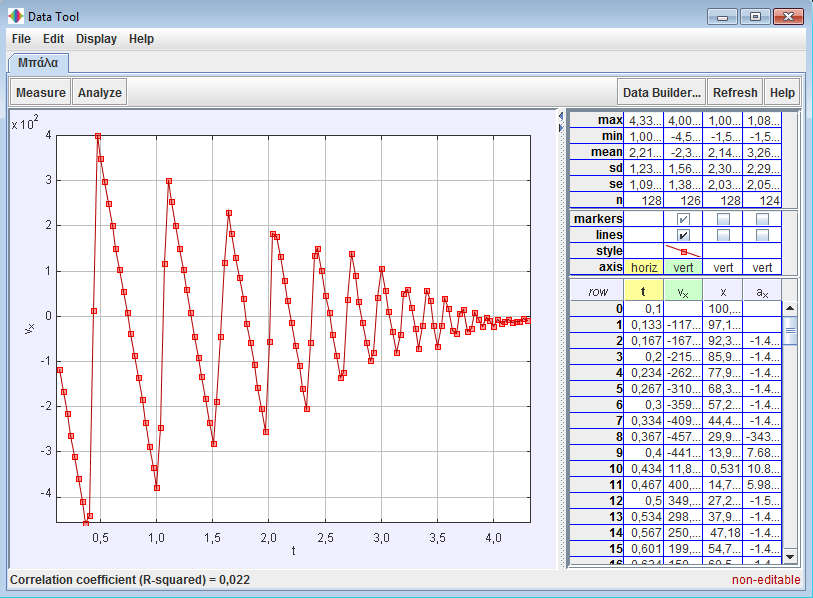Click the vert axis cell for ax
813x598 pixels.
point(762,267)
